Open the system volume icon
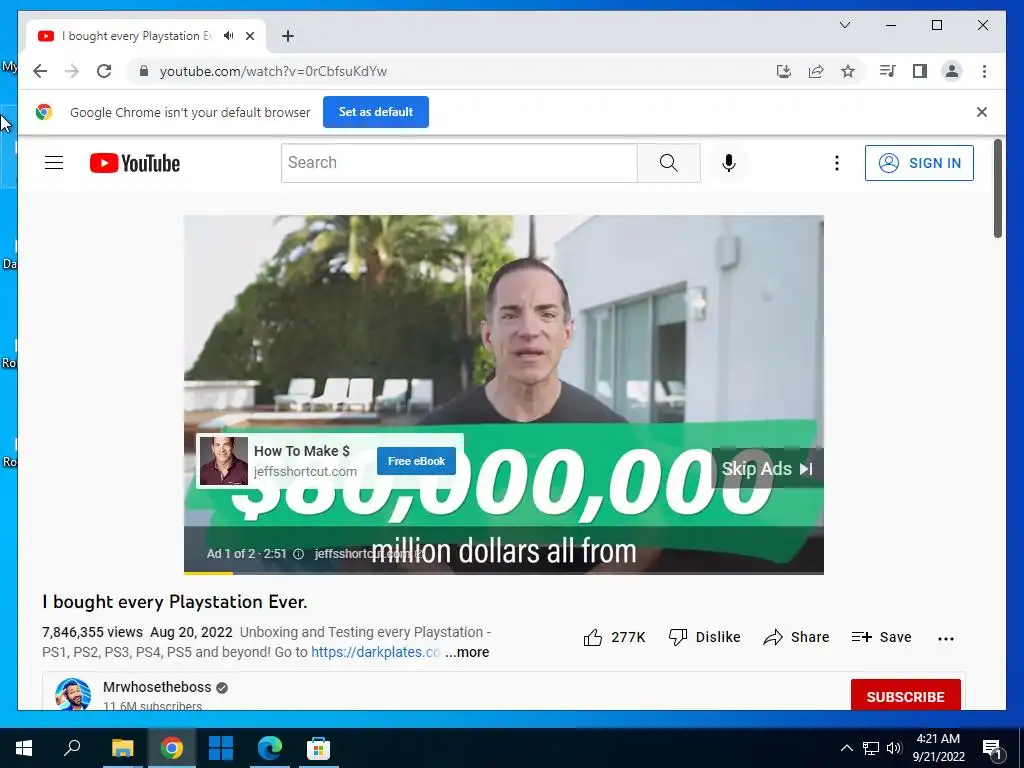This screenshot has width=1024, height=768. [894, 748]
